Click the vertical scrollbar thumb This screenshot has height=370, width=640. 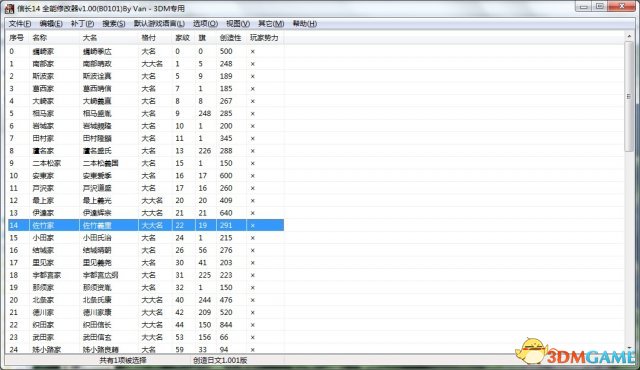tap(629, 97)
